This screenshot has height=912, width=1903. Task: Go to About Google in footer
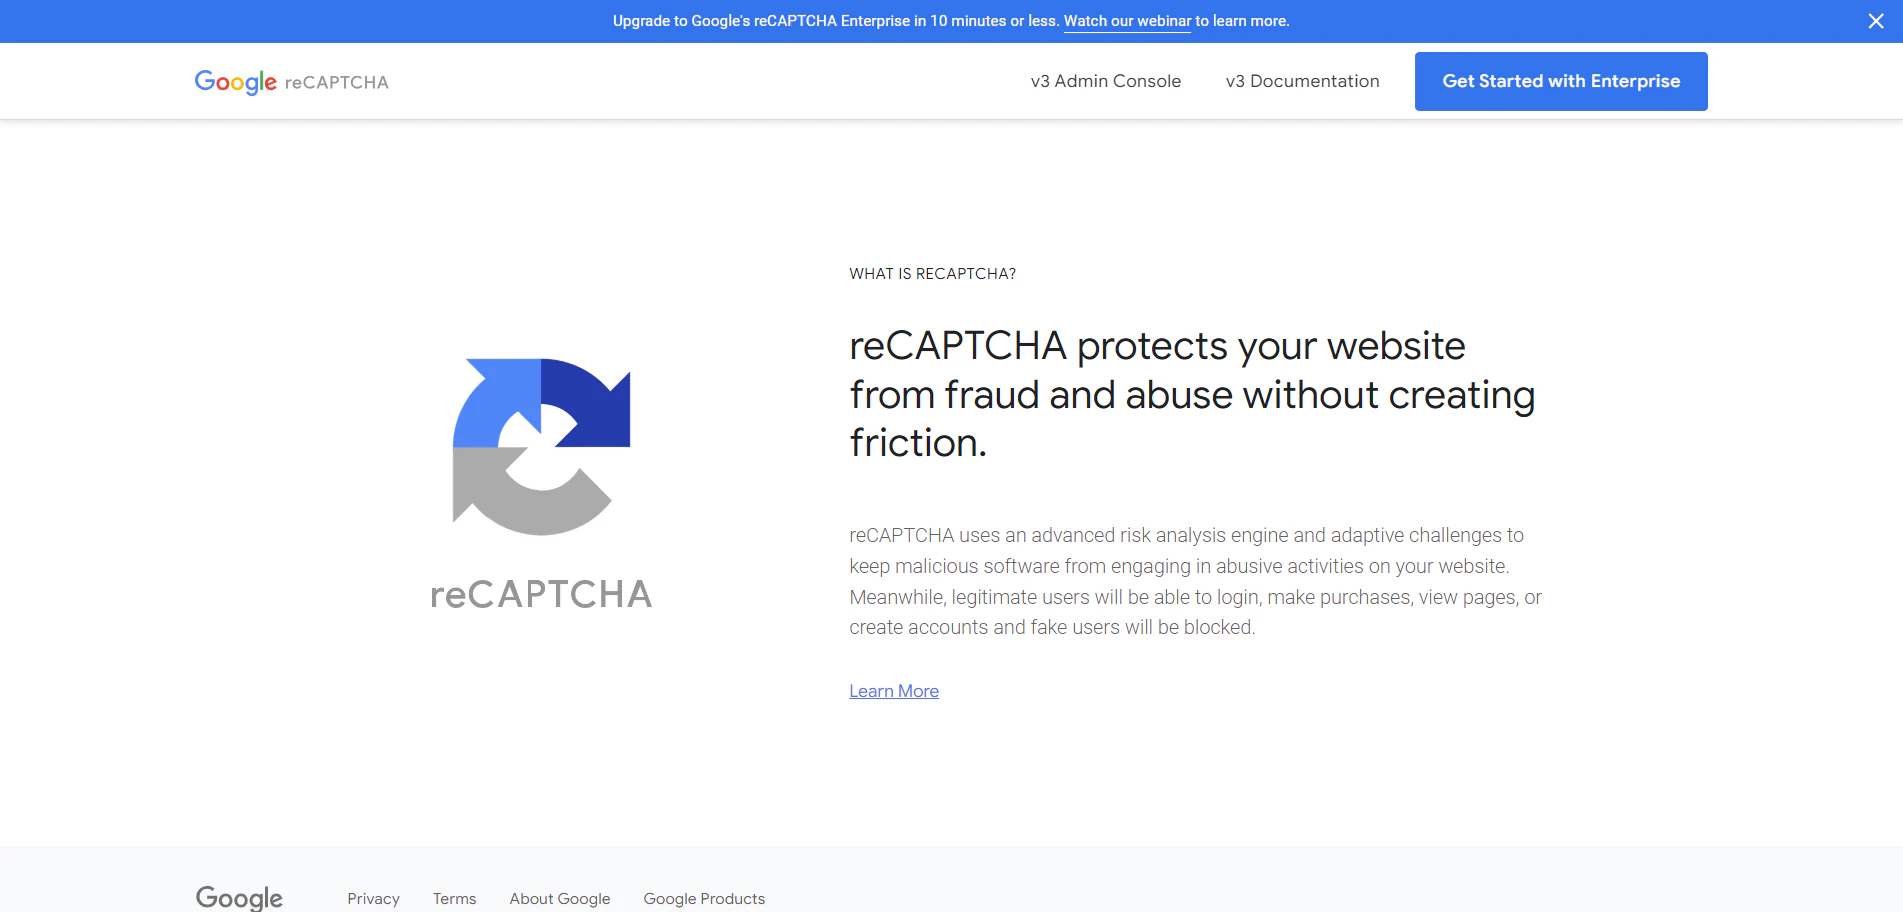(x=560, y=899)
